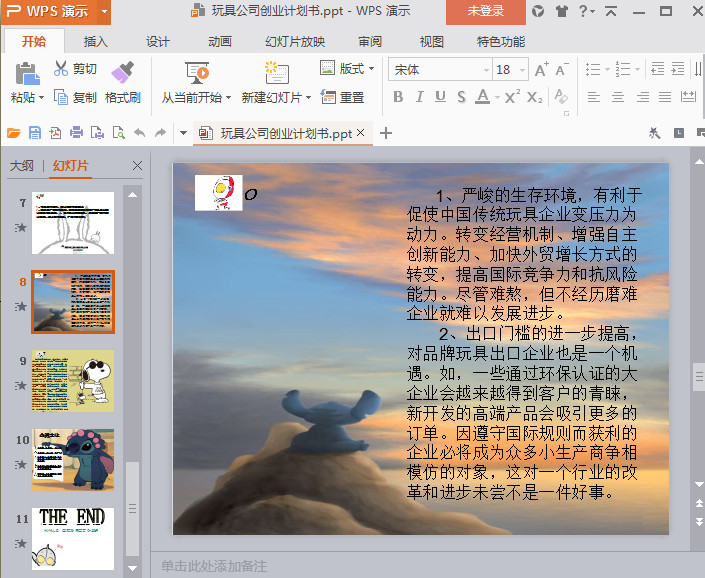Toggle animation star on slide 8
705x578 pixels.
(x=20, y=307)
